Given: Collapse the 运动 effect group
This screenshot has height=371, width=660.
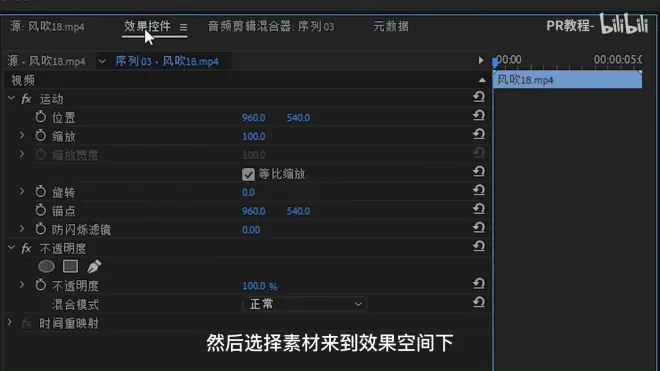Looking at the screenshot, I should click(x=11, y=99).
